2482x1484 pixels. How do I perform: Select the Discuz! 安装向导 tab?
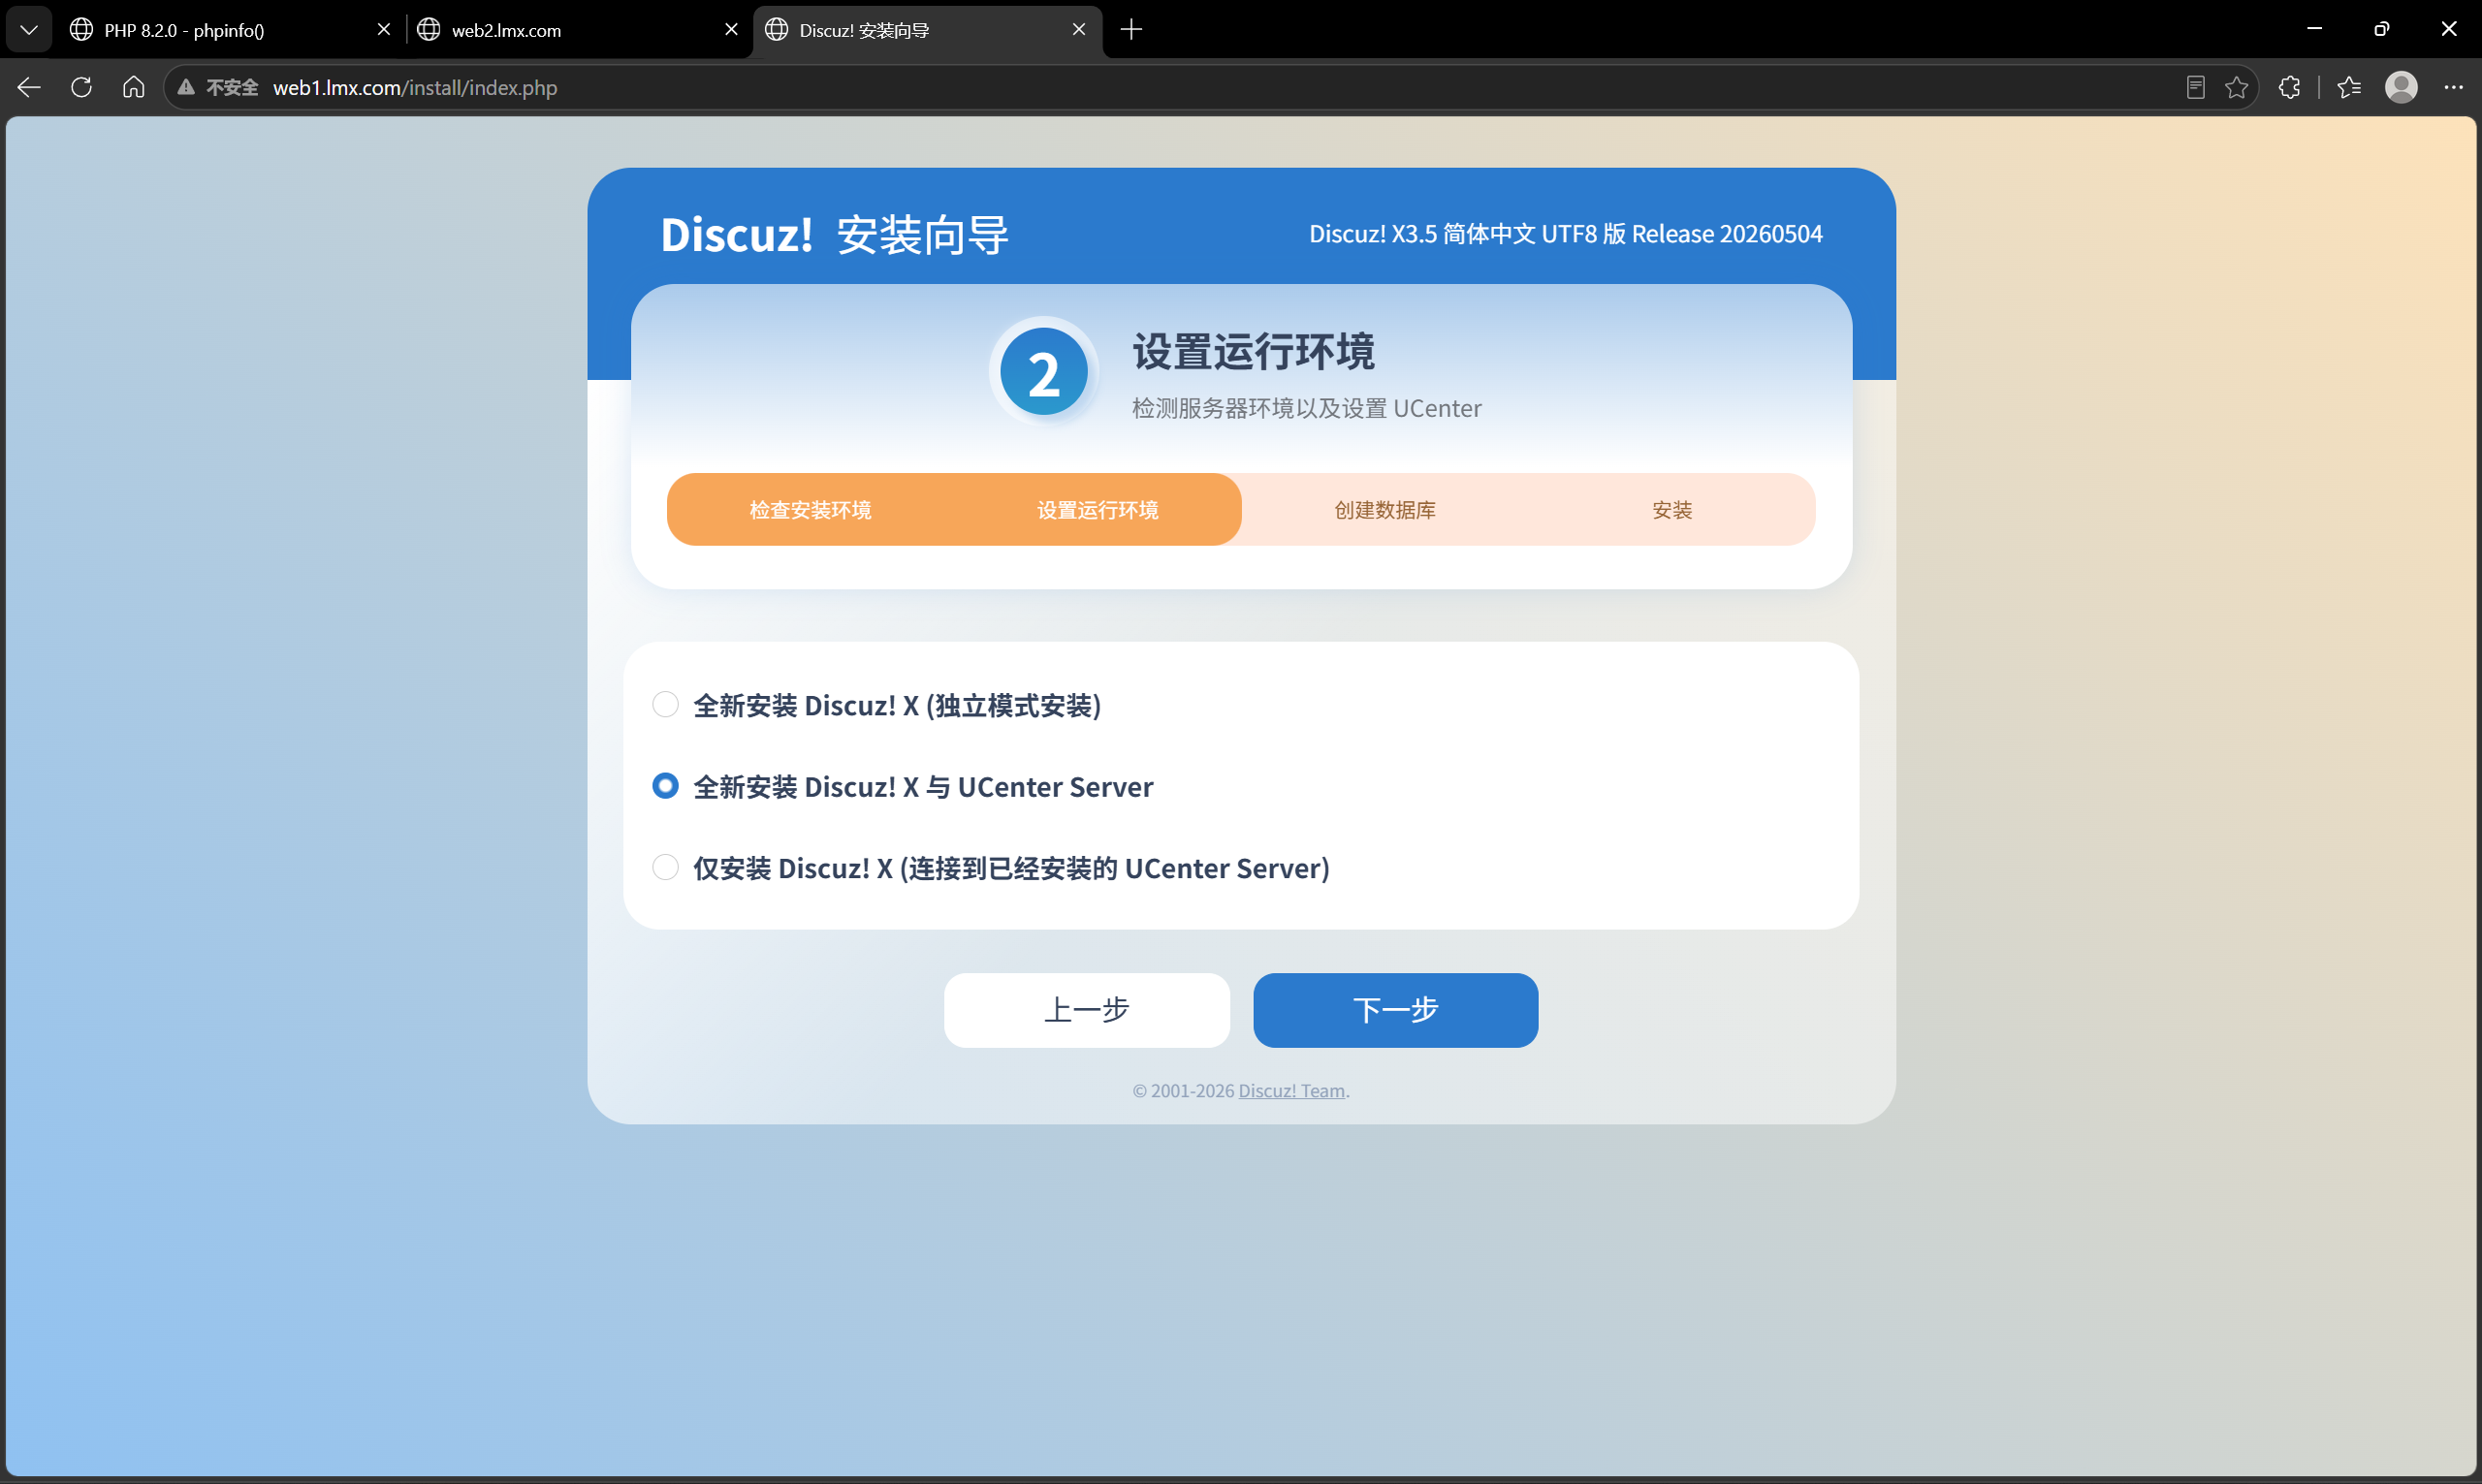(927, 29)
